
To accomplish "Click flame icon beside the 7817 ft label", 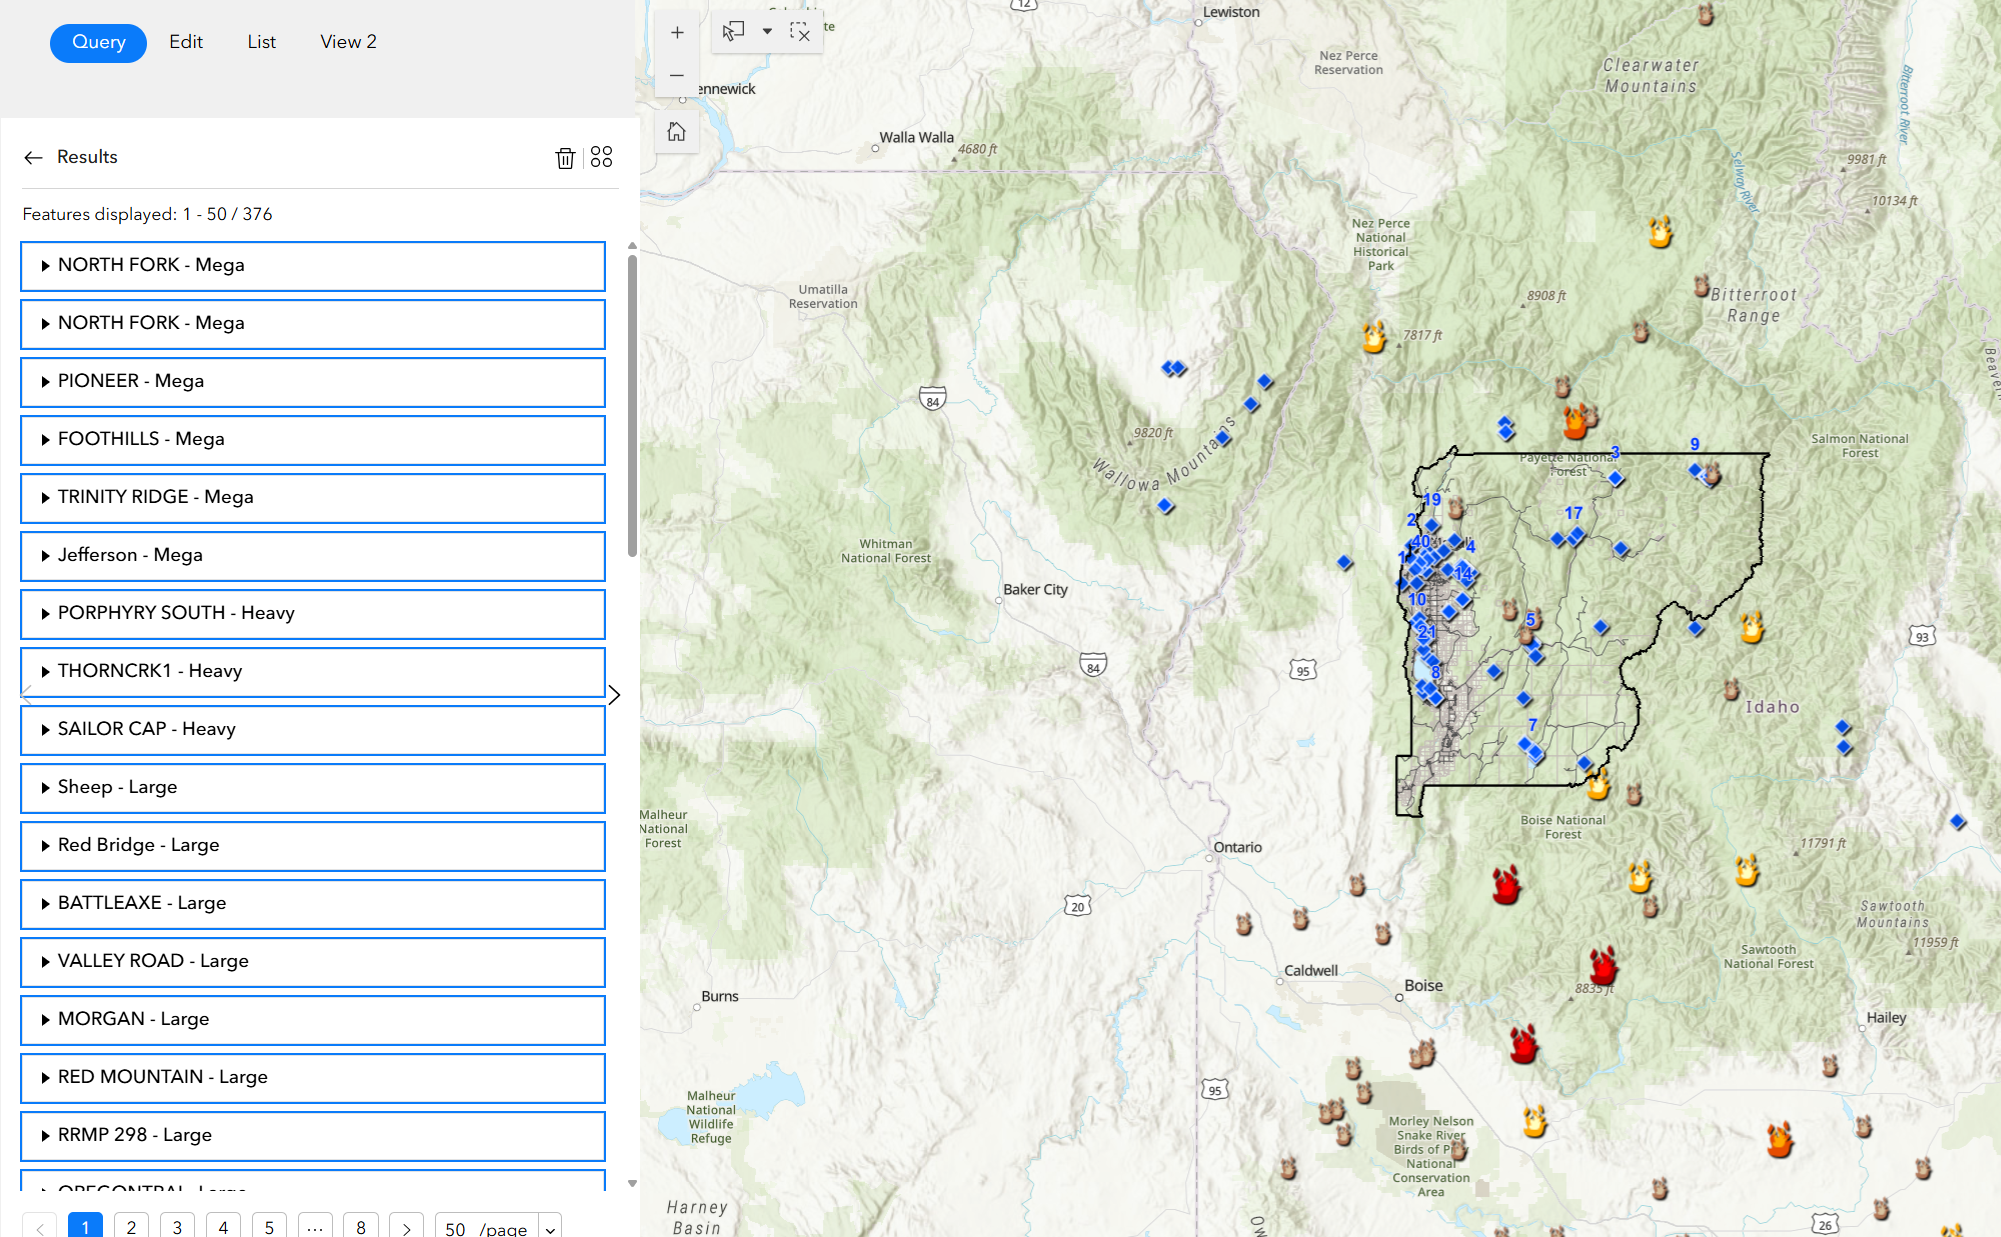I will click(x=1375, y=337).
